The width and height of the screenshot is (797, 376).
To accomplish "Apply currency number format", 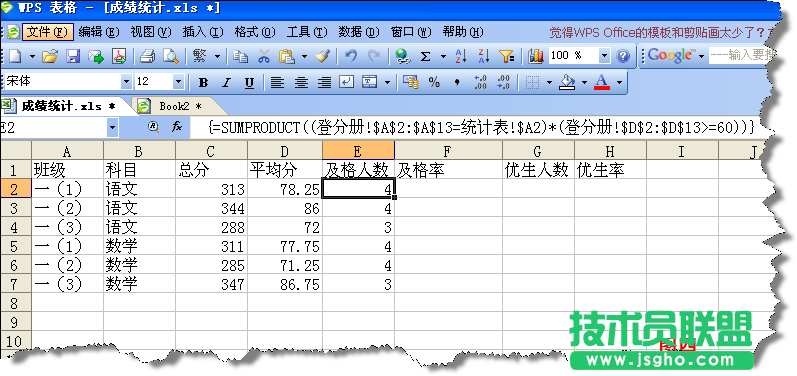I will [410, 82].
